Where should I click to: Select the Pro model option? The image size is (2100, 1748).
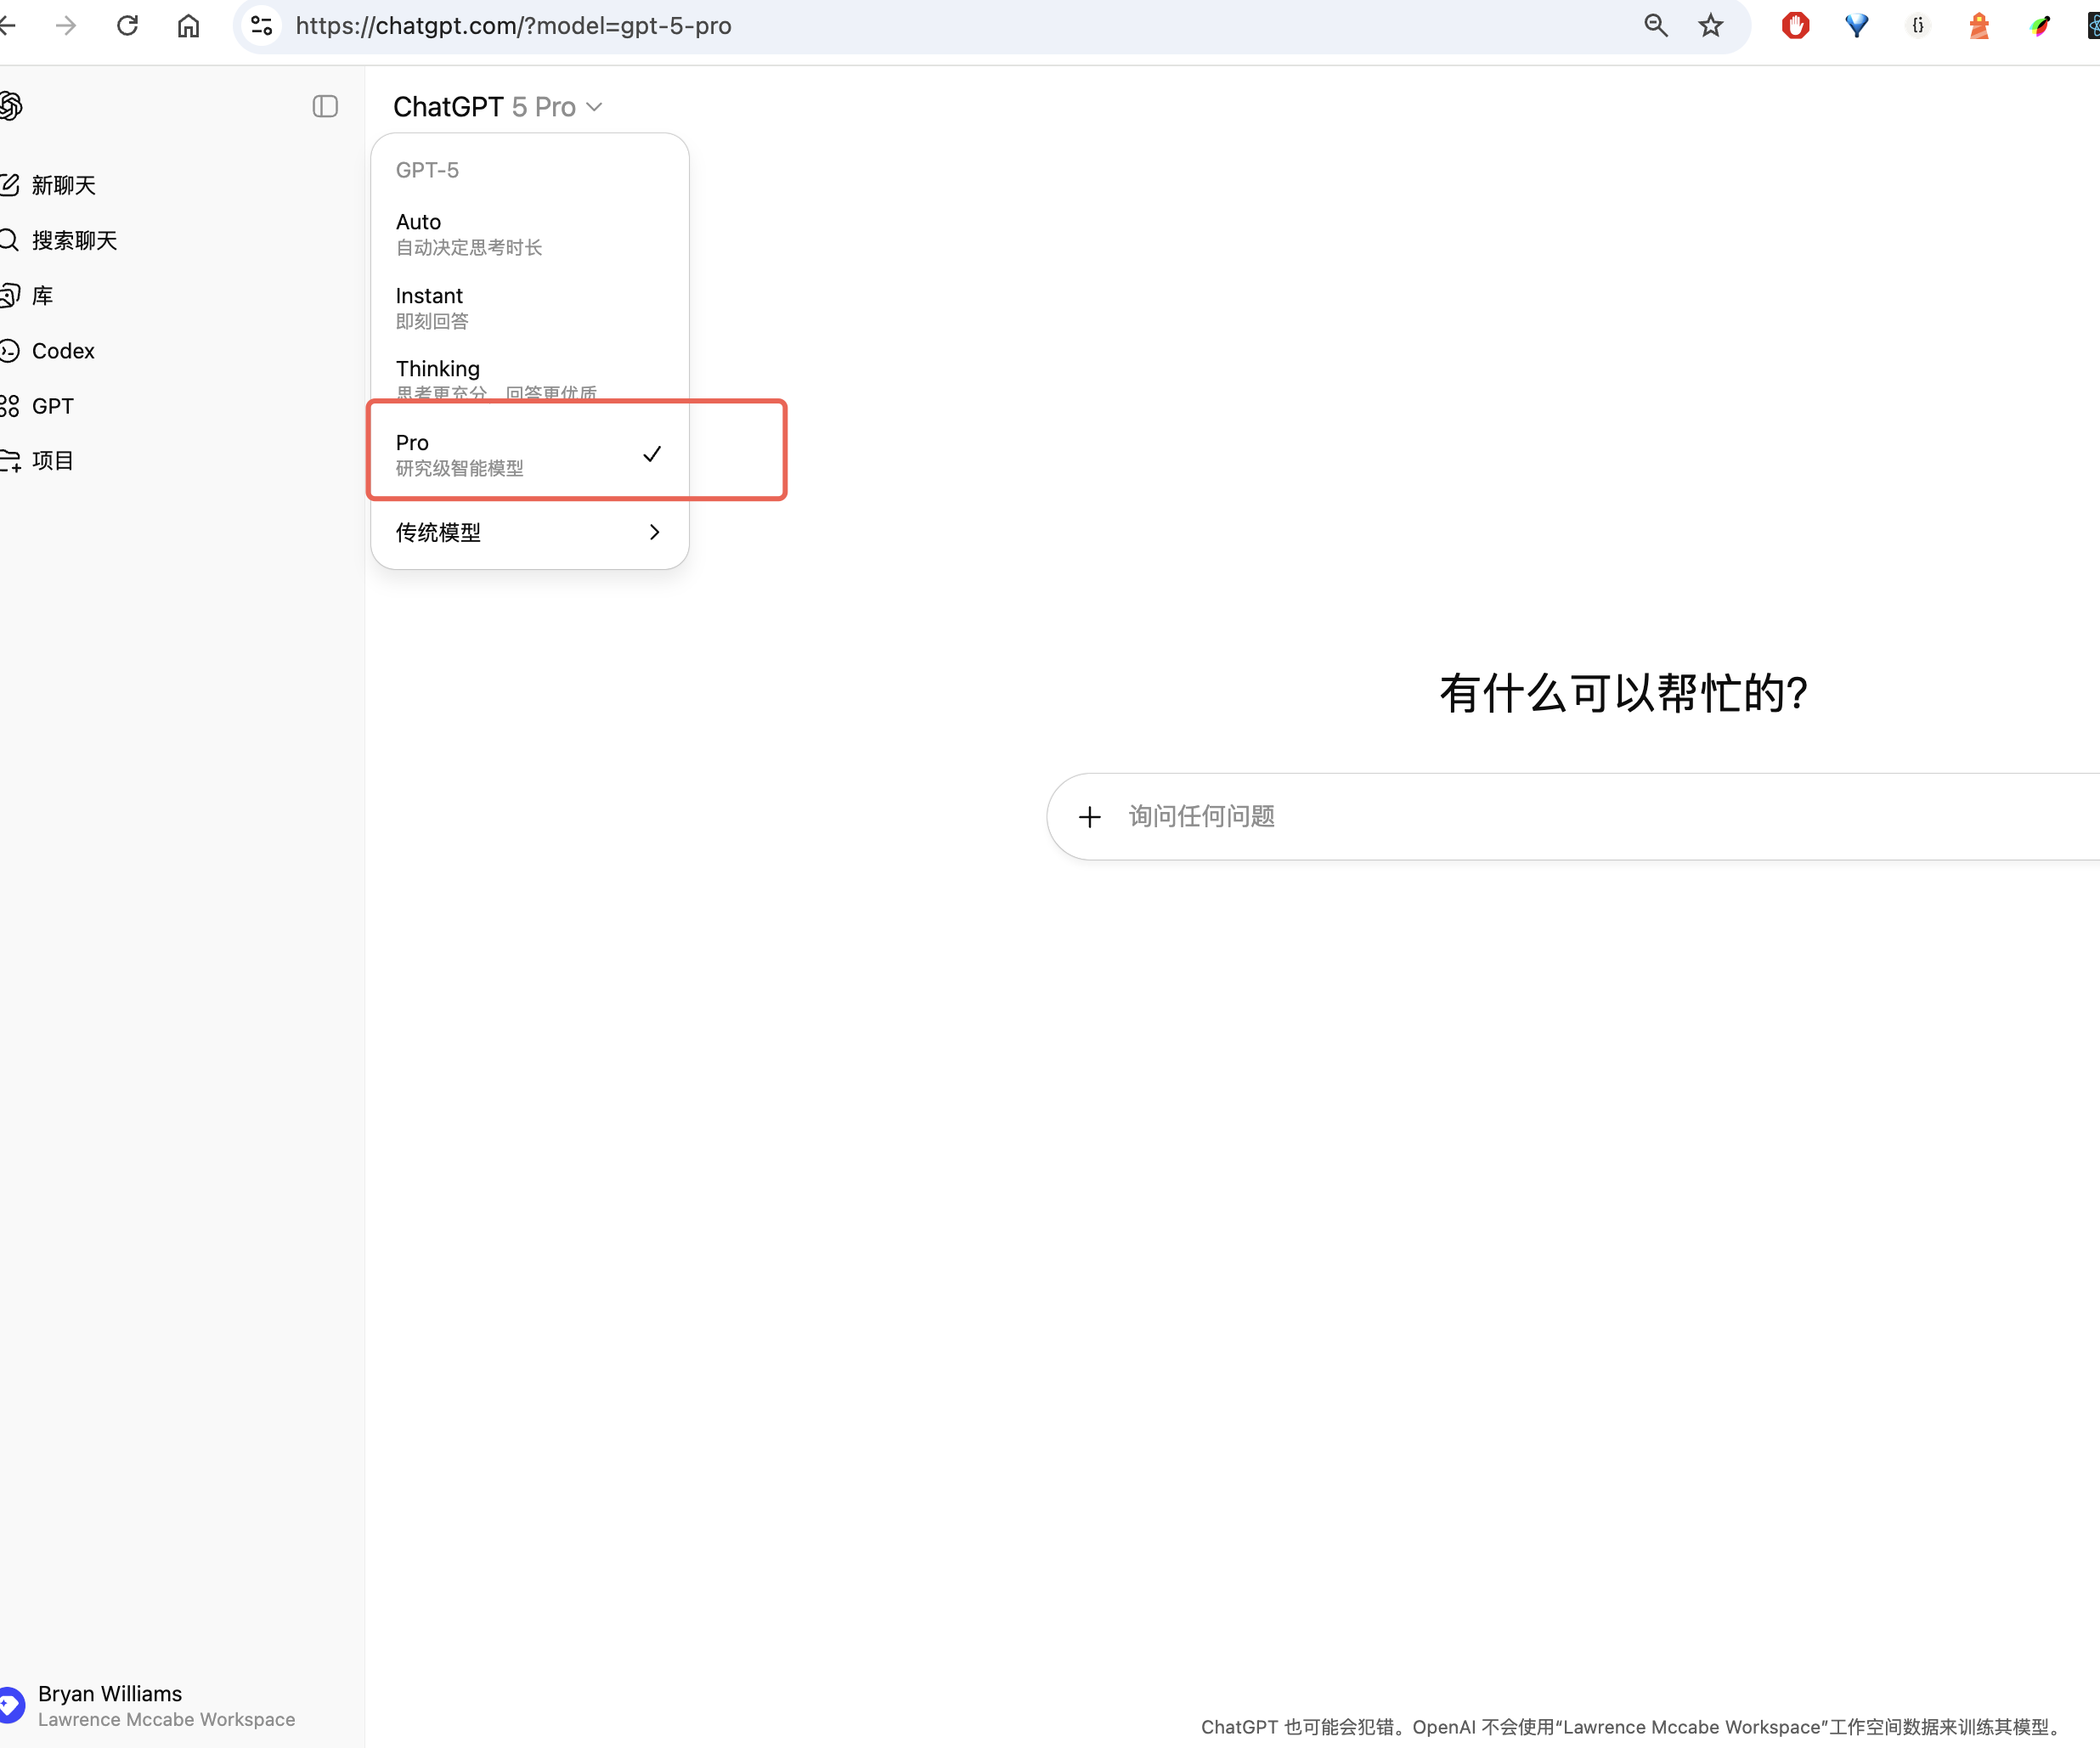pos(528,454)
